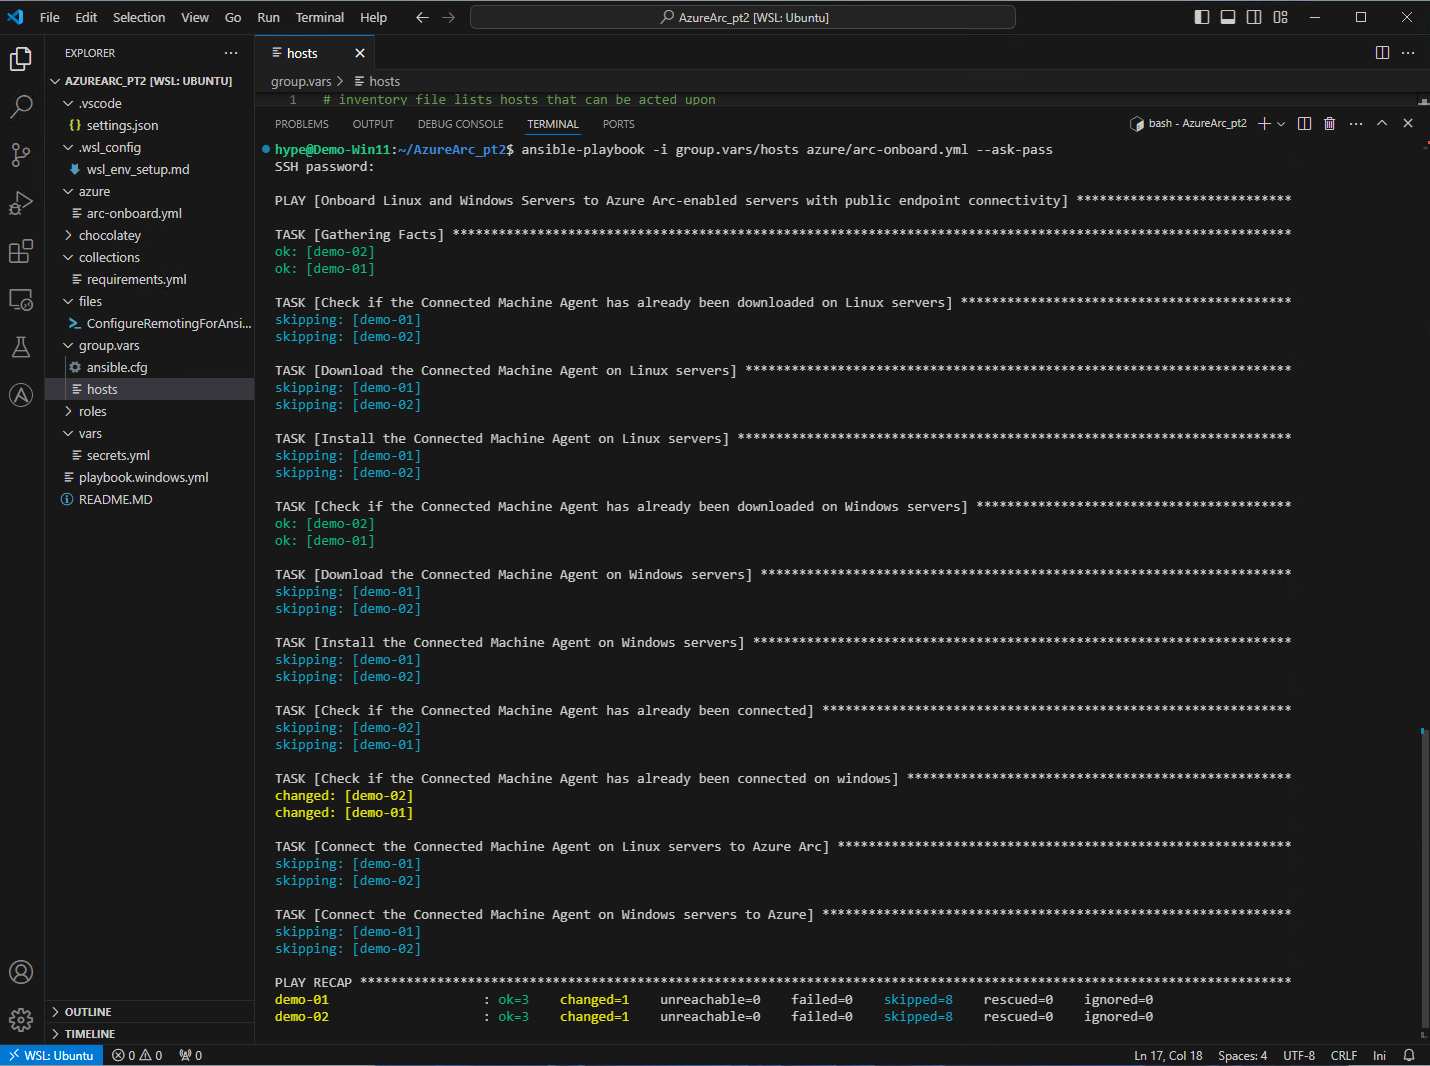Open the Ansible view in activity bar
This screenshot has width=1430, height=1066.
(x=21, y=395)
